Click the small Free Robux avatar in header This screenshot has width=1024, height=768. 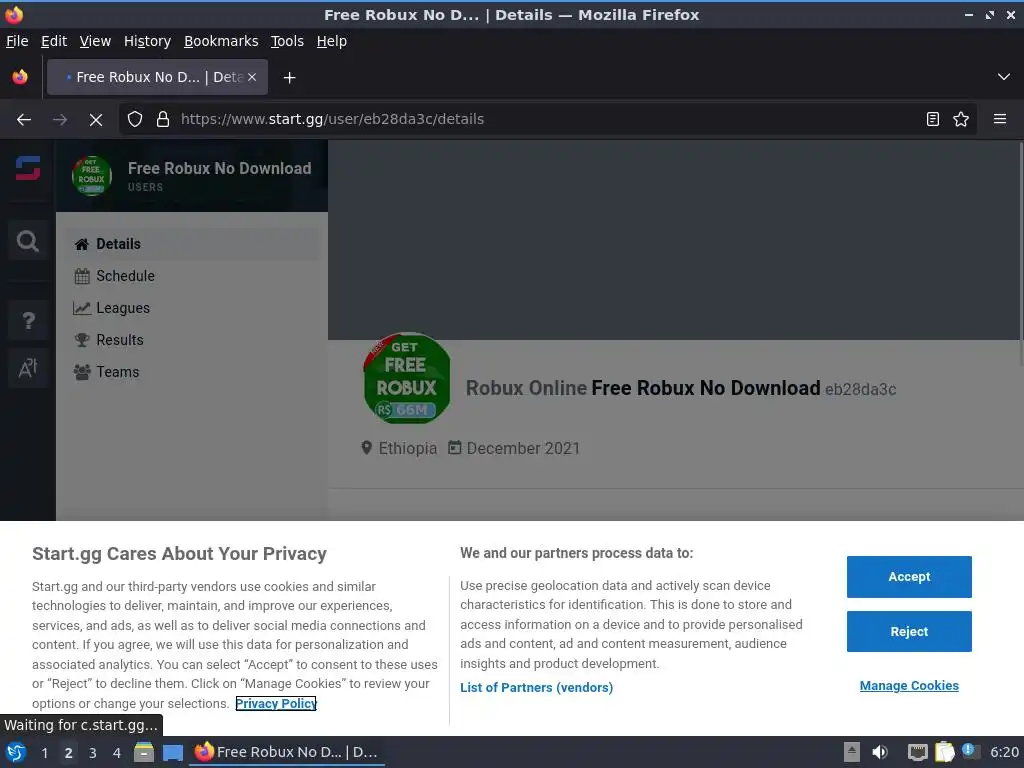pos(91,176)
